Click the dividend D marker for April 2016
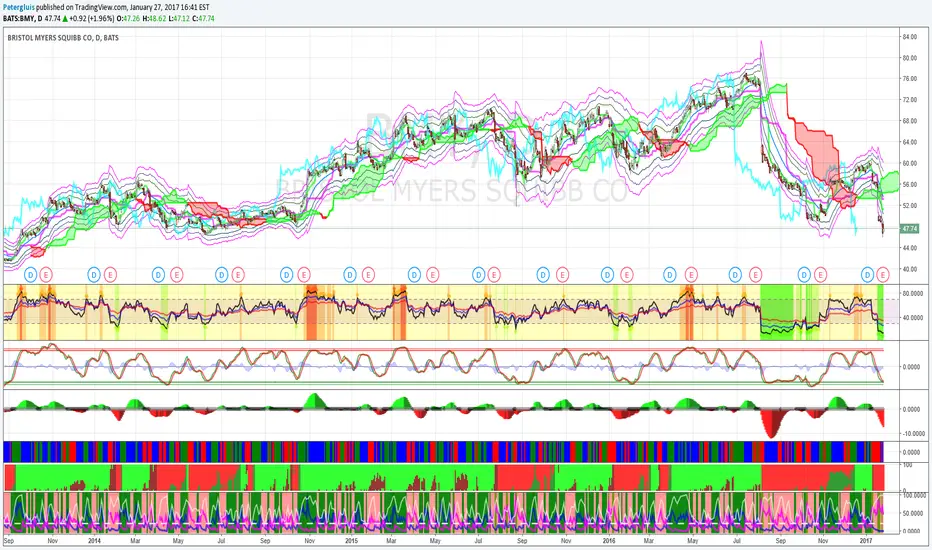932x550 pixels. tap(670, 275)
